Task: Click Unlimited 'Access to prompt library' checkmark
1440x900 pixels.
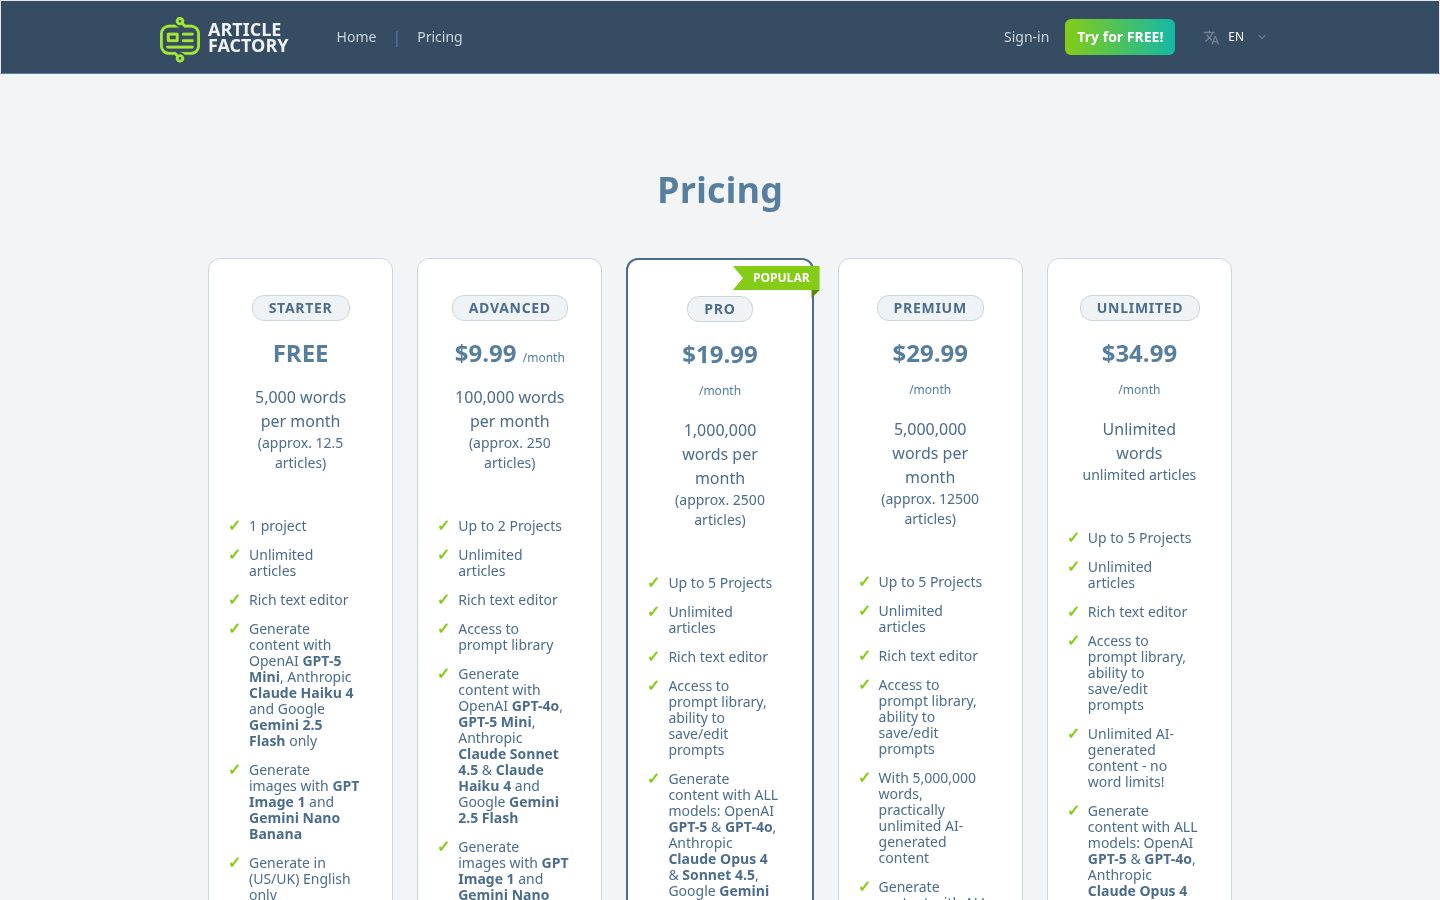Action: pos(1073,641)
